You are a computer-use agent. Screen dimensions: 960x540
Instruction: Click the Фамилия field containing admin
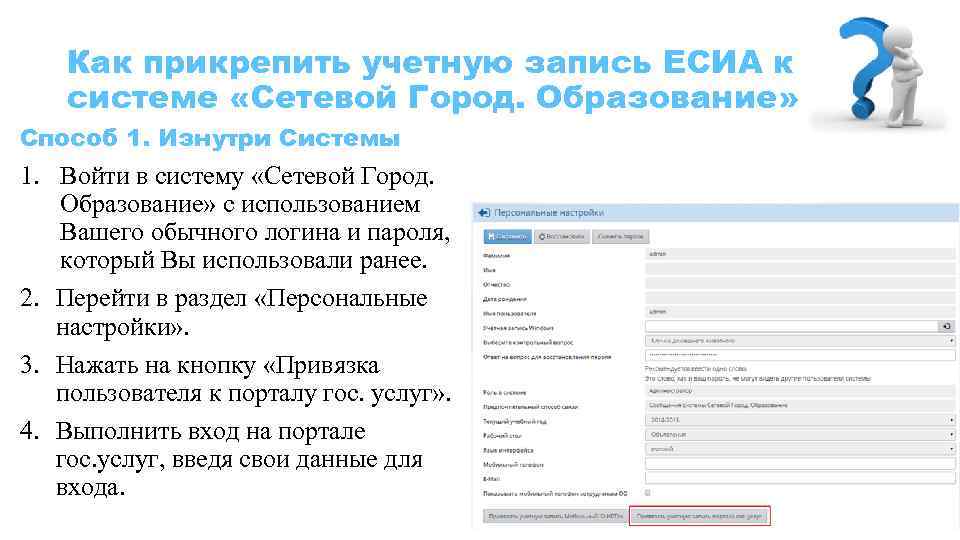pyautogui.click(x=800, y=253)
